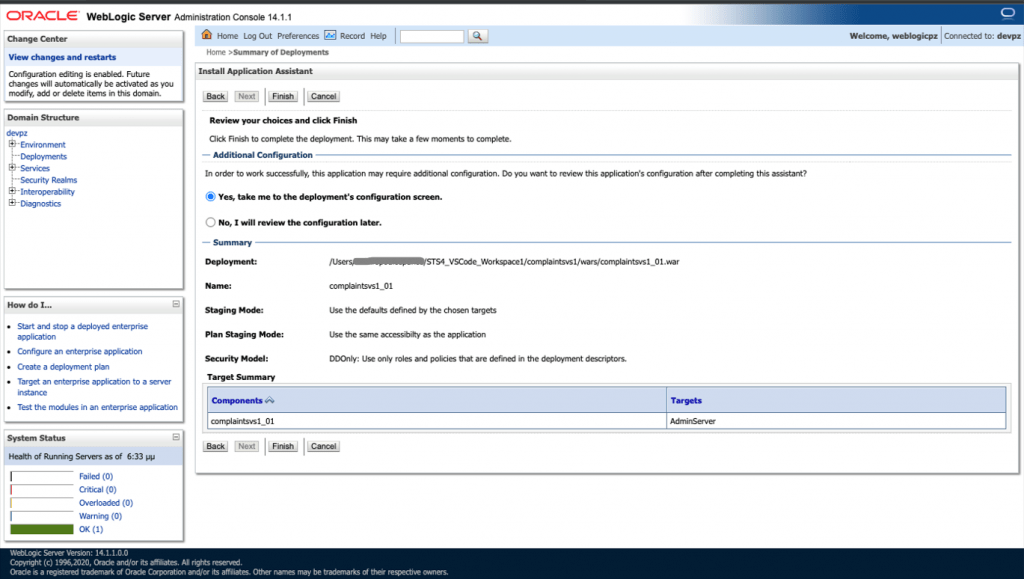1024x579 pixels.
Task: Open Help from the toolbar
Action: click(x=378, y=36)
